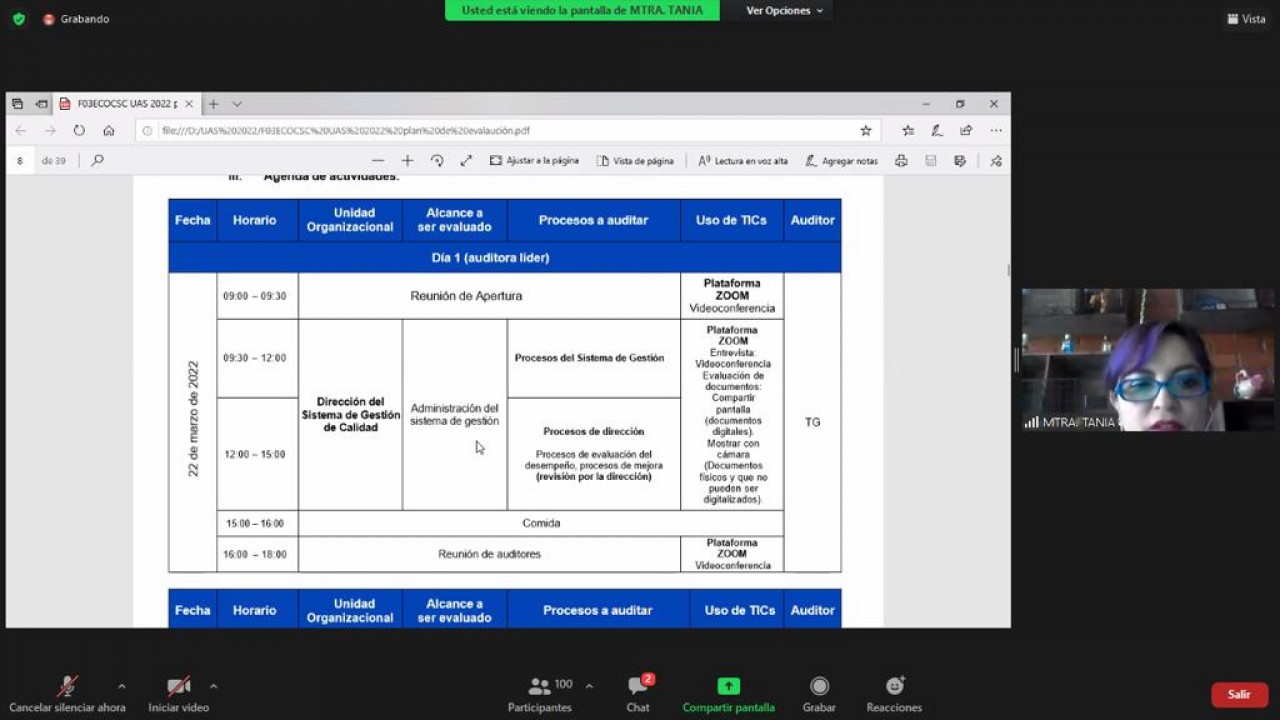
Task: Open a new Edge tab
Action: click(213, 104)
